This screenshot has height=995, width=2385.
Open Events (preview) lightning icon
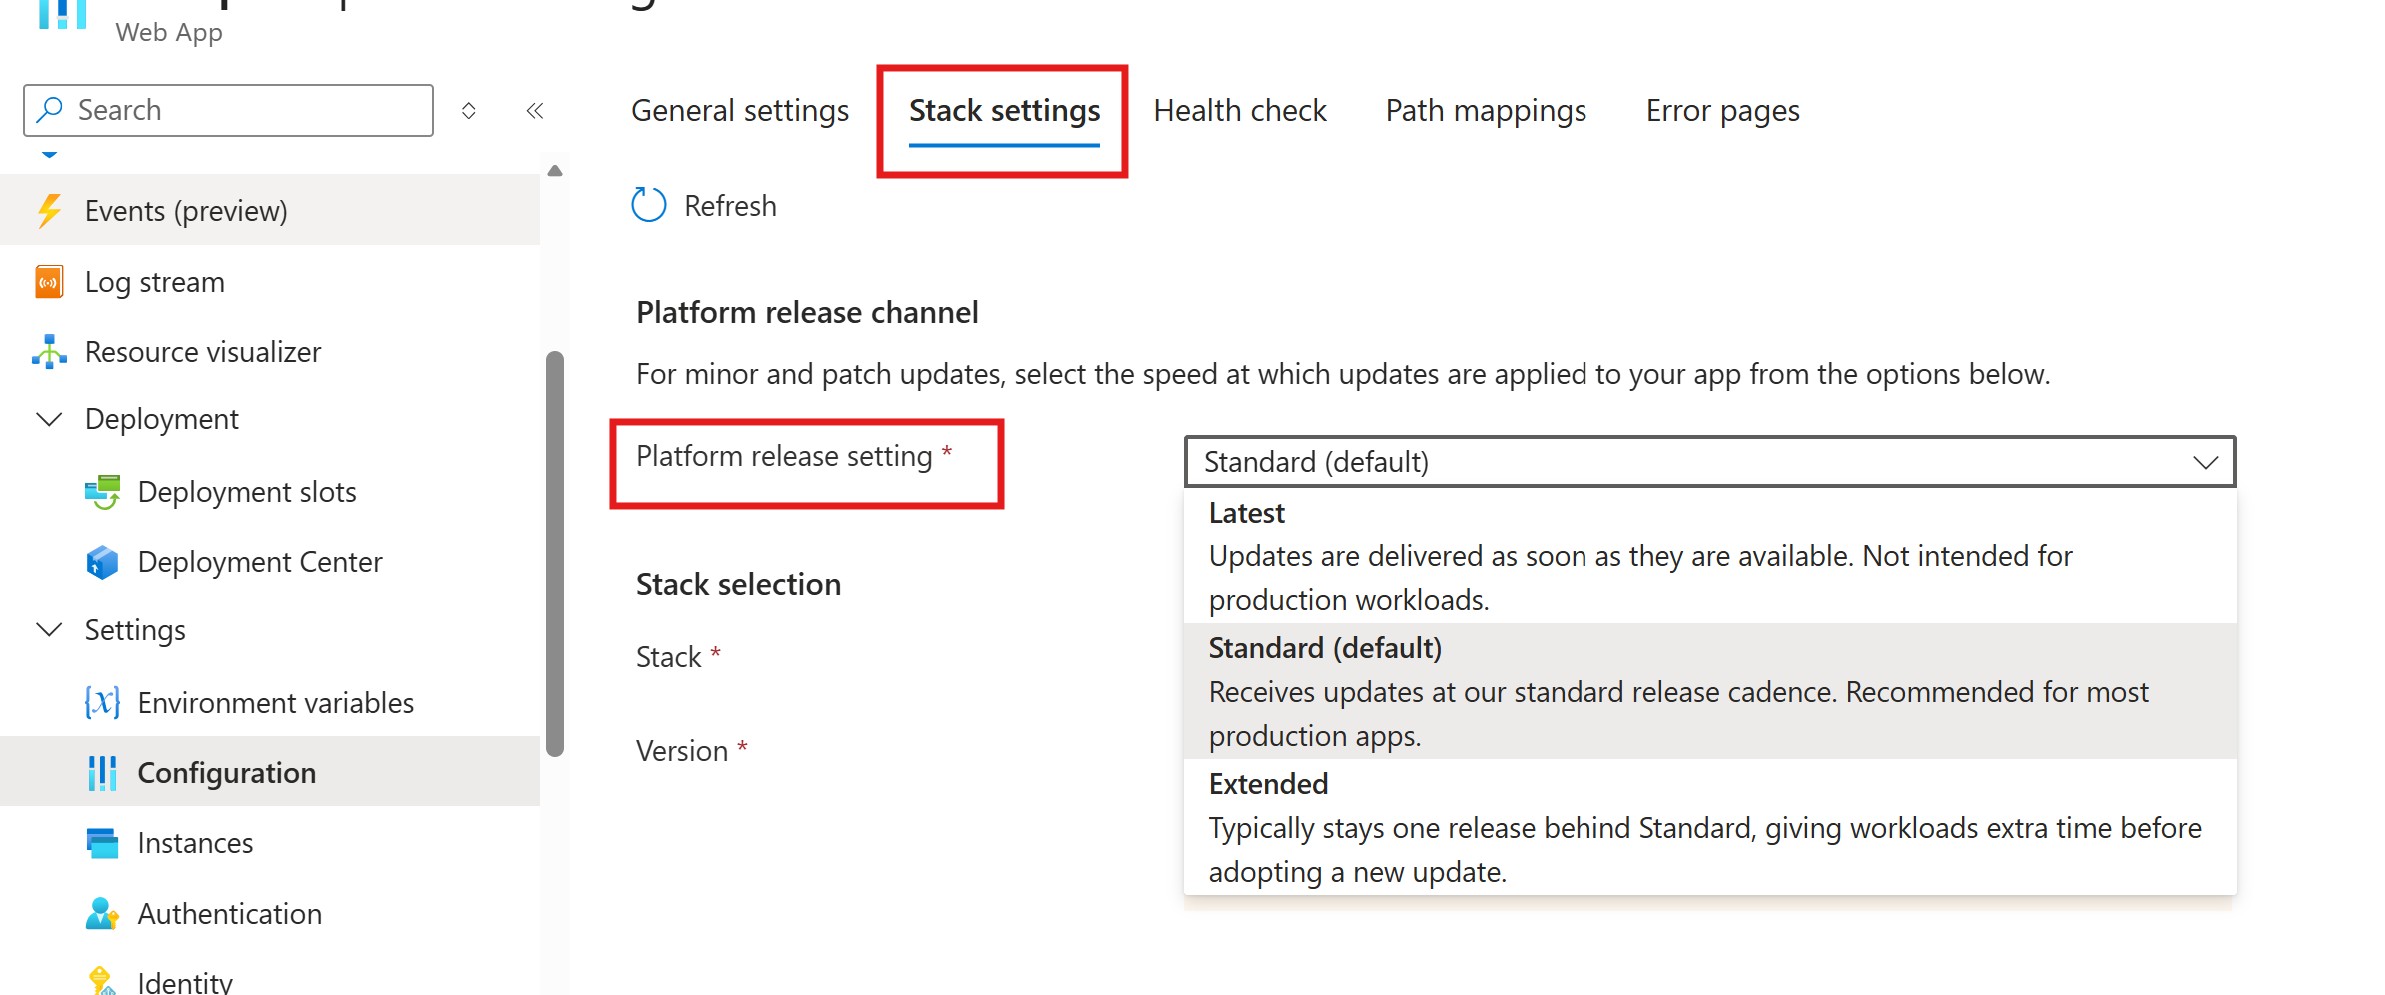tap(49, 211)
